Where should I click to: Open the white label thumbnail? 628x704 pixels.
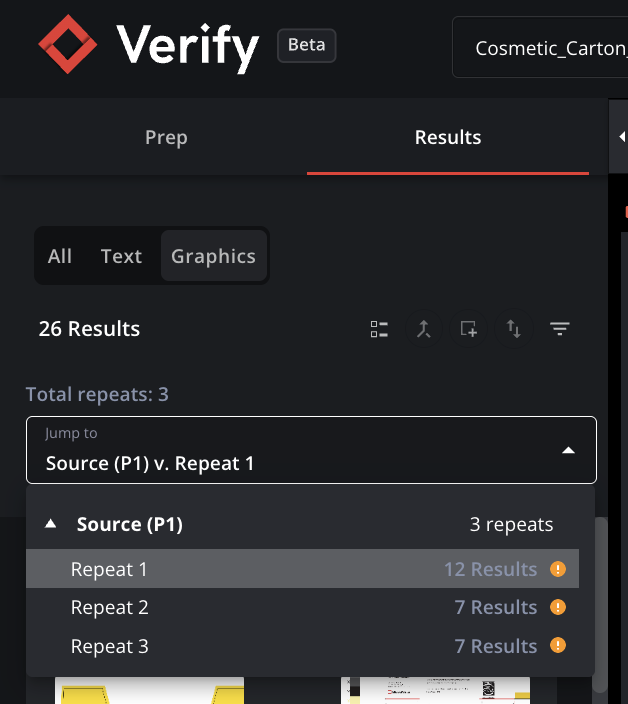coord(435,691)
